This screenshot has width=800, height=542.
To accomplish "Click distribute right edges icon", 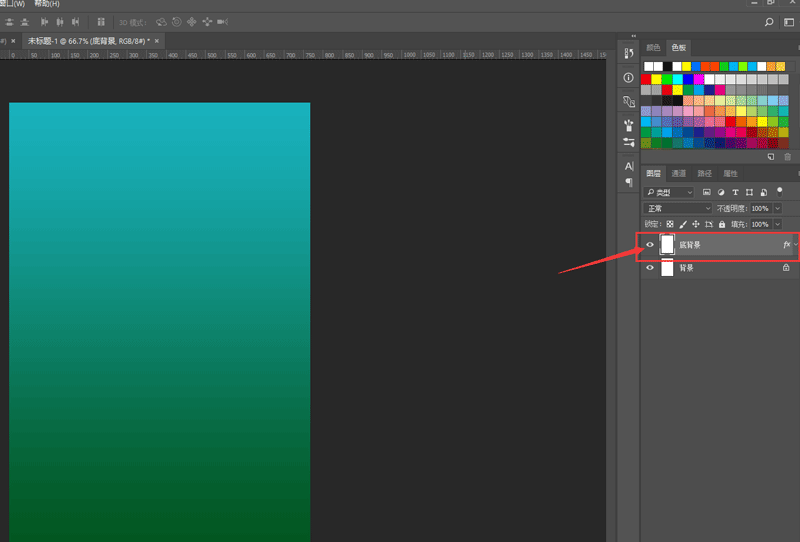I will point(76,22).
